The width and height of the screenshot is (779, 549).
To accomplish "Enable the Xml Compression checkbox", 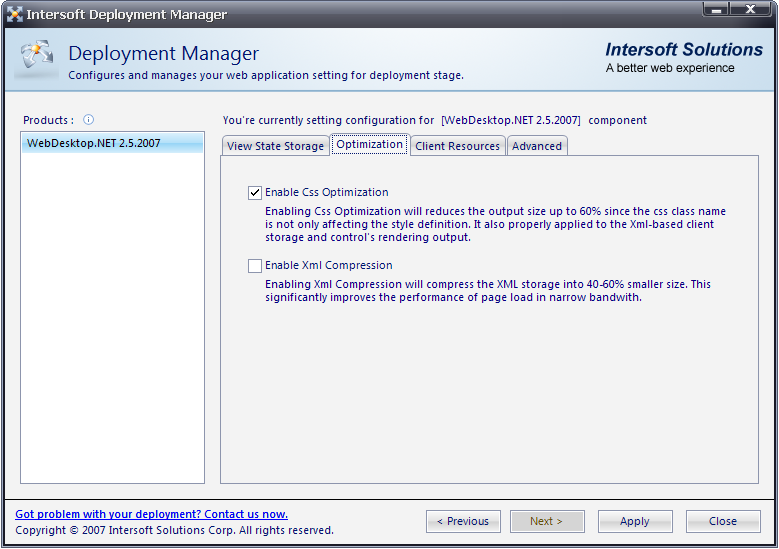I will pyautogui.click(x=255, y=266).
